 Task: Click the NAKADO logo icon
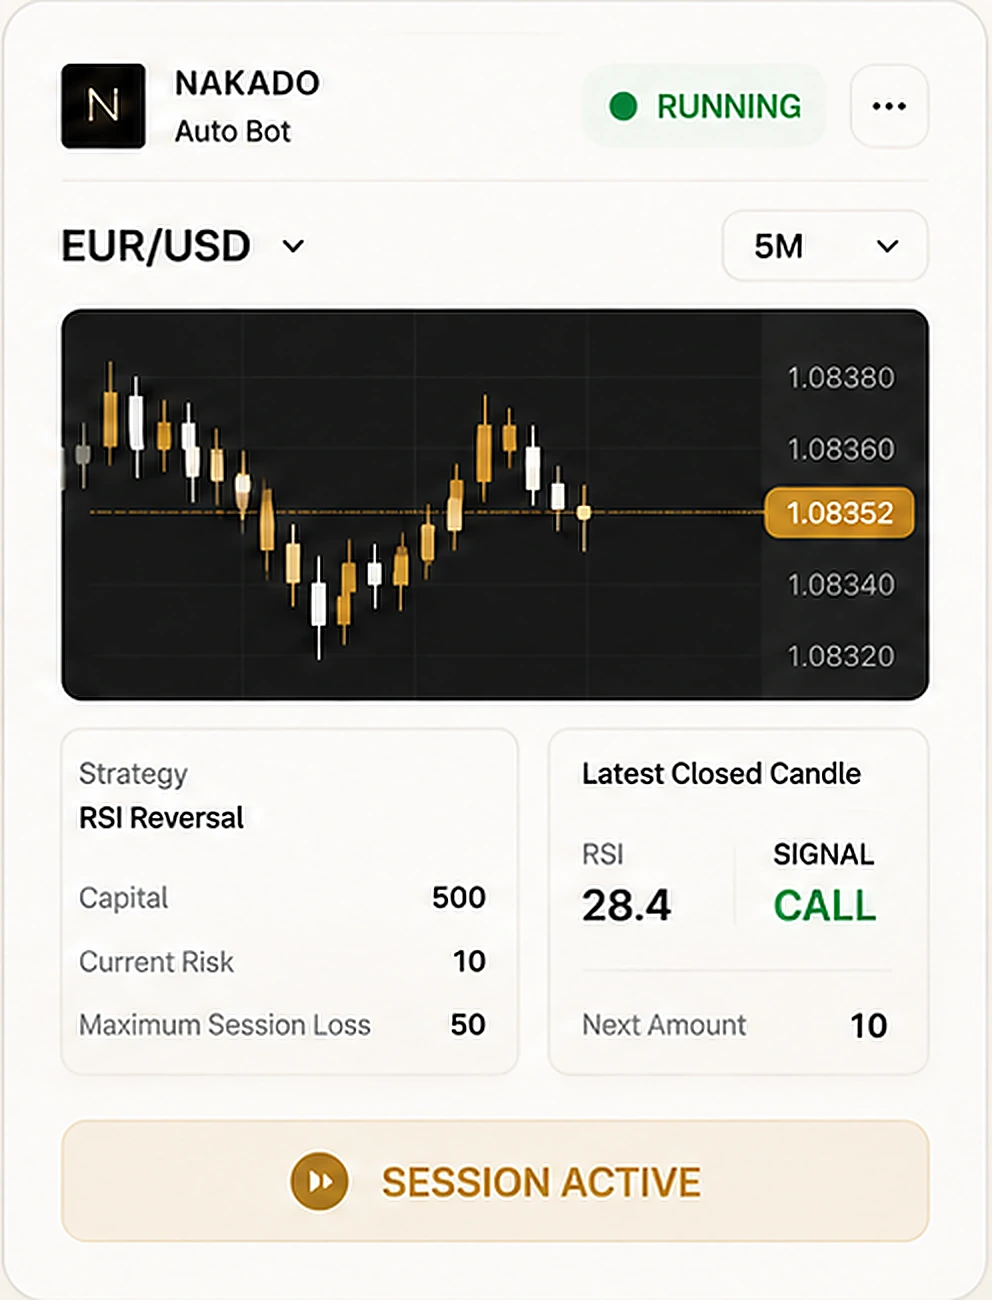[103, 106]
